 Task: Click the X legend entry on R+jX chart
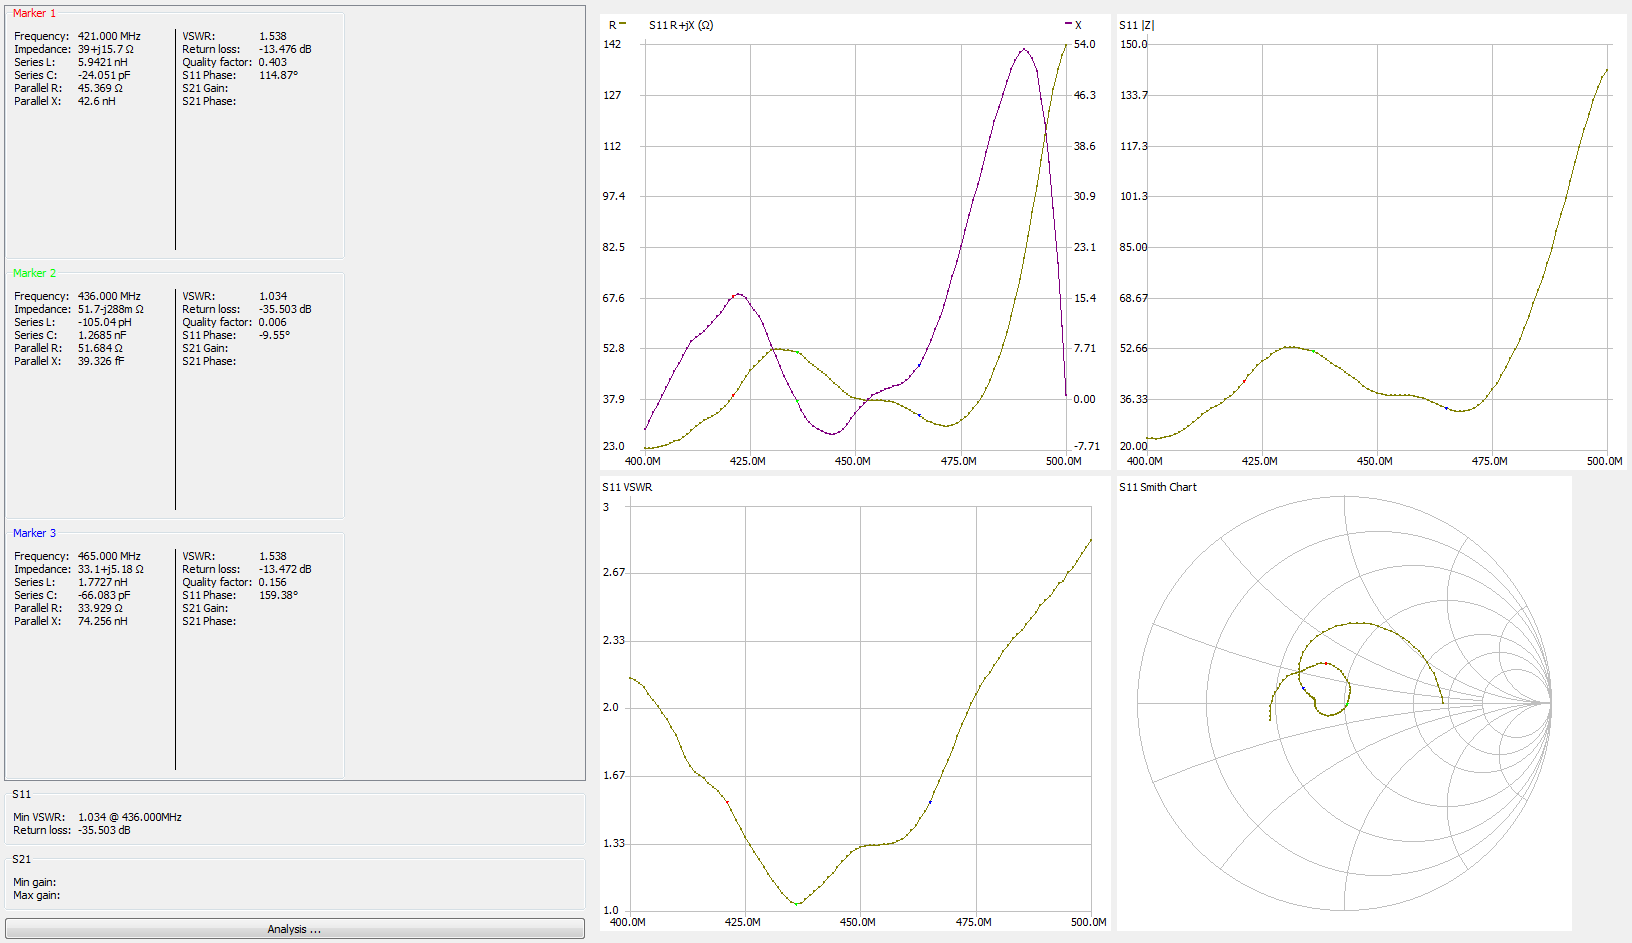pos(1073,25)
